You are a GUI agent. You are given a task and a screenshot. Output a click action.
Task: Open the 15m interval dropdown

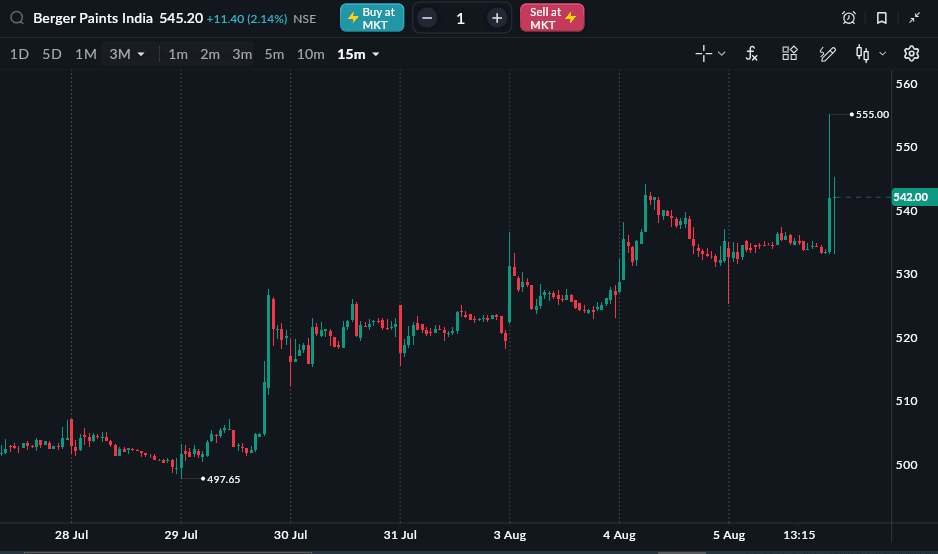click(x=358, y=54)
